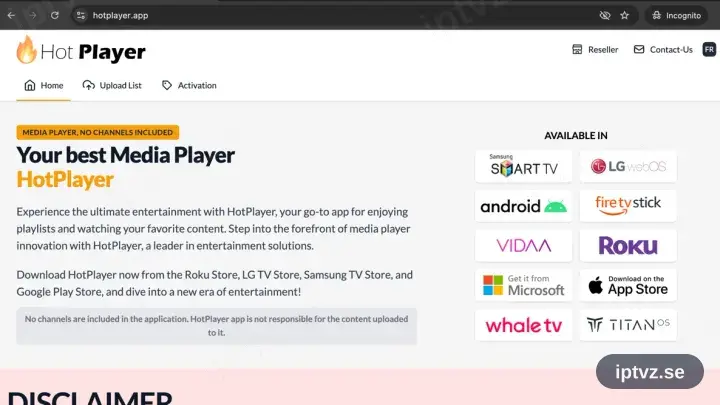
Task: Click the Activation tag icon
Action: pos(167,85)
